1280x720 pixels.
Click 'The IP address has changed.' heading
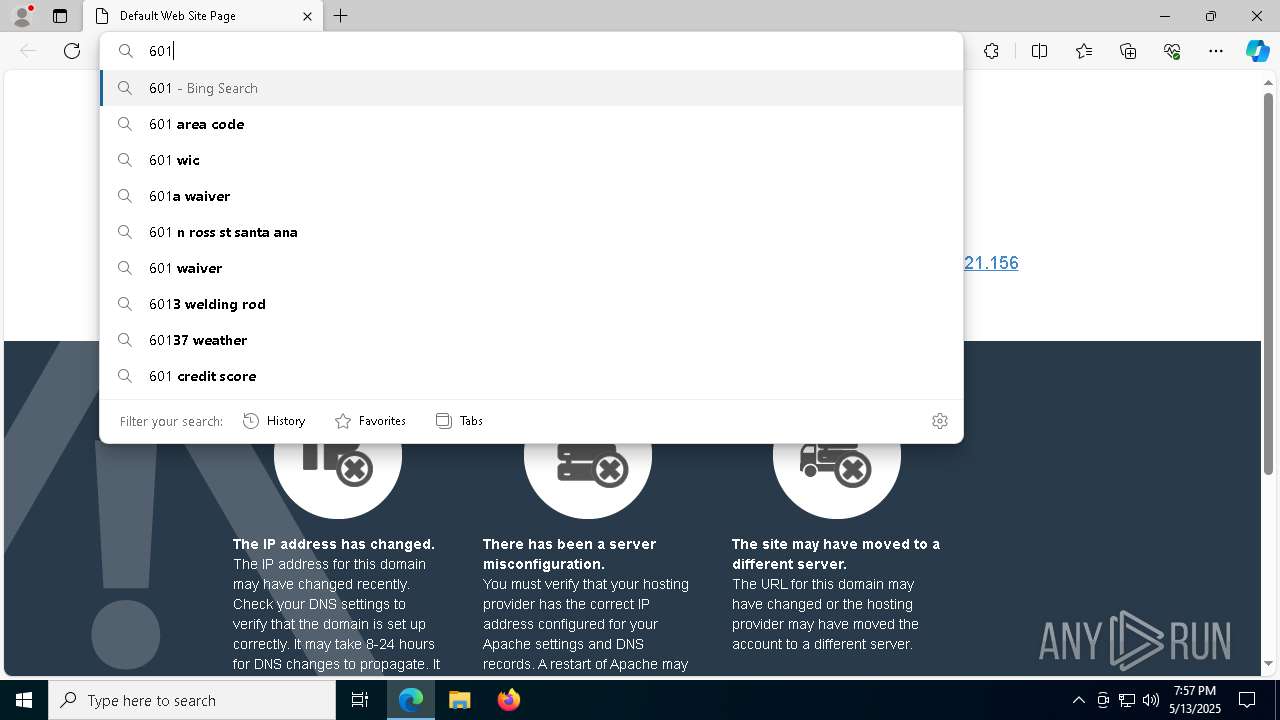pos(334,544)
